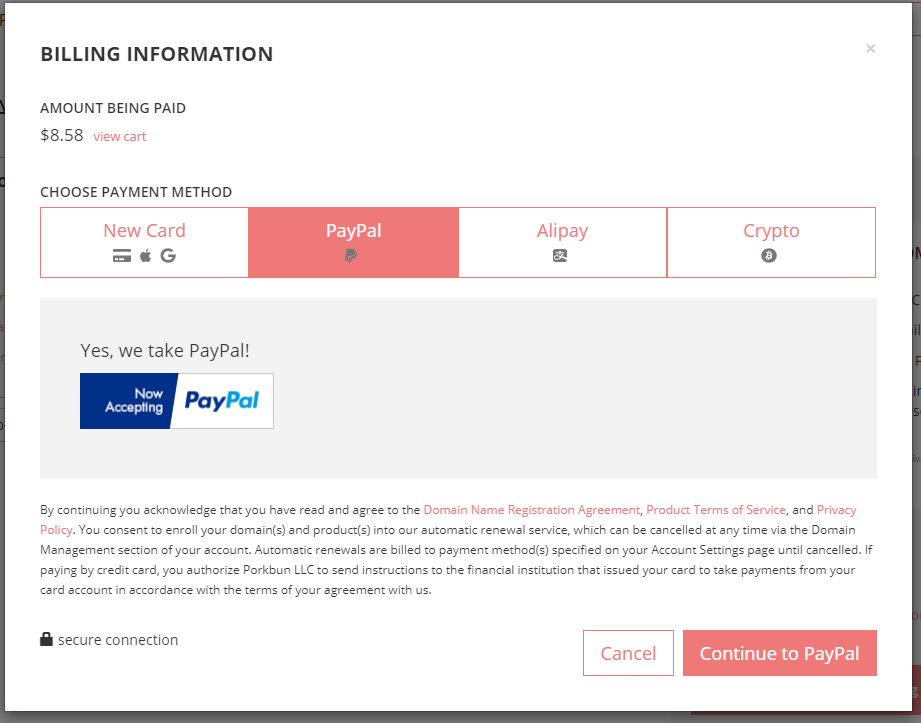The width and height of the screenshot is (921, 723).
Task: Select the PayPal payment tab
Action: [354, 242]
